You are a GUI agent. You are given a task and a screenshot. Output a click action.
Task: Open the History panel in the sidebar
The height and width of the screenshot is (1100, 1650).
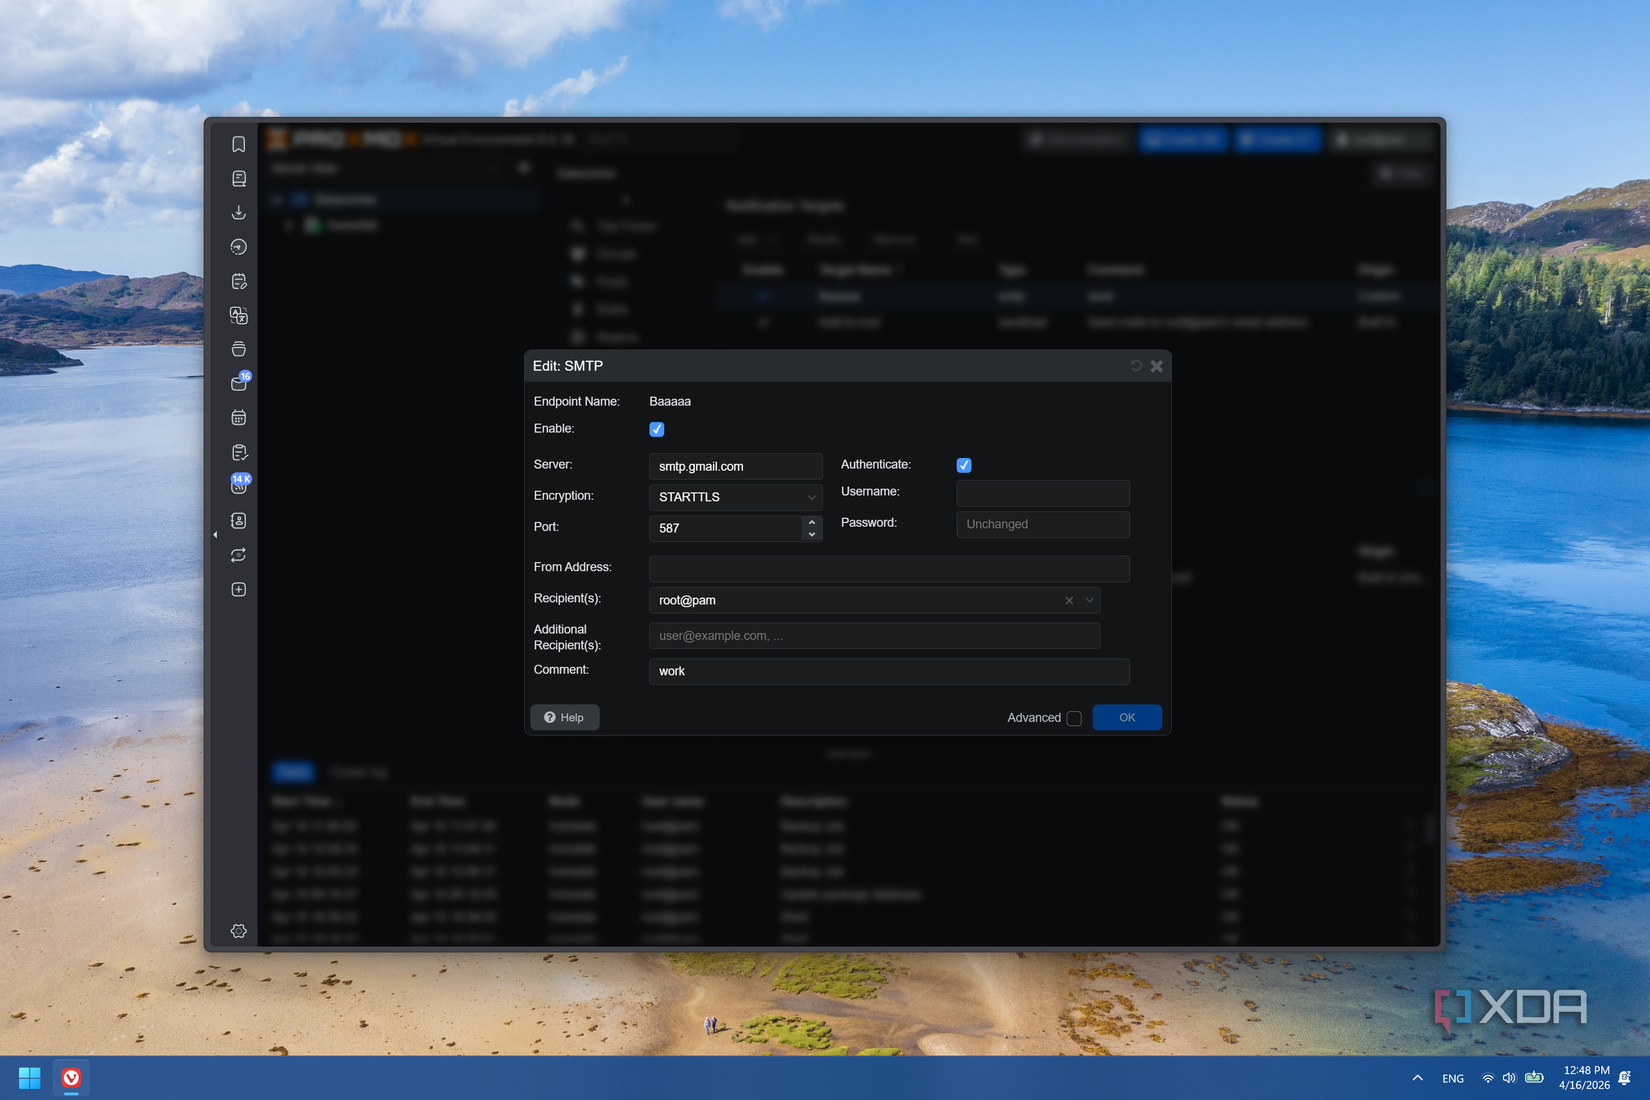[x=238, y=246]
